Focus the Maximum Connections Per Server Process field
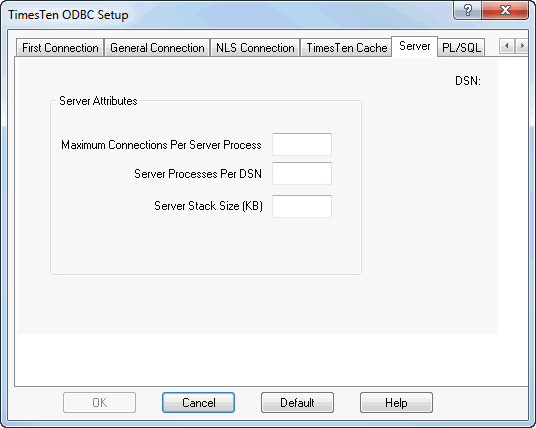 tap(302, 145)
